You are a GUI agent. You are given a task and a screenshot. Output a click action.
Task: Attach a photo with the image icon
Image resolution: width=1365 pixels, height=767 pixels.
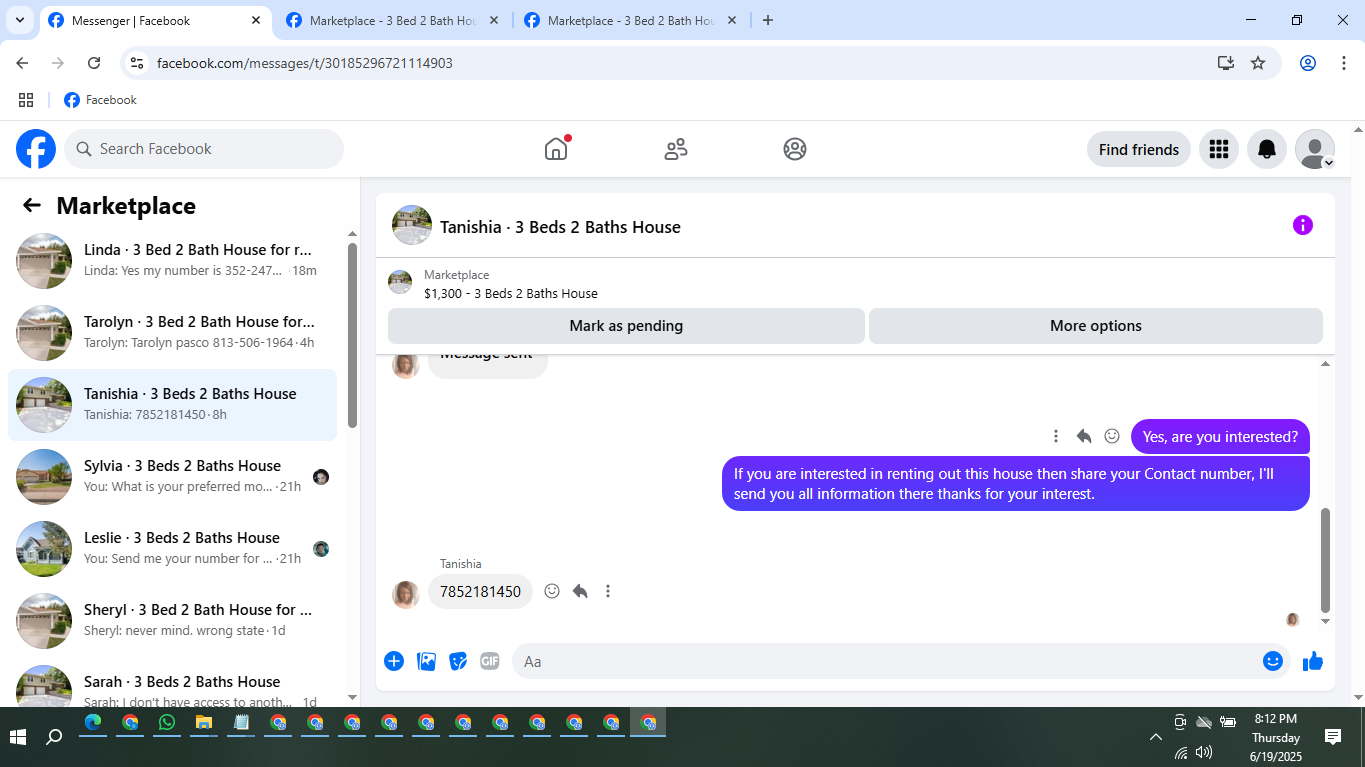click(x=426, y=661)
